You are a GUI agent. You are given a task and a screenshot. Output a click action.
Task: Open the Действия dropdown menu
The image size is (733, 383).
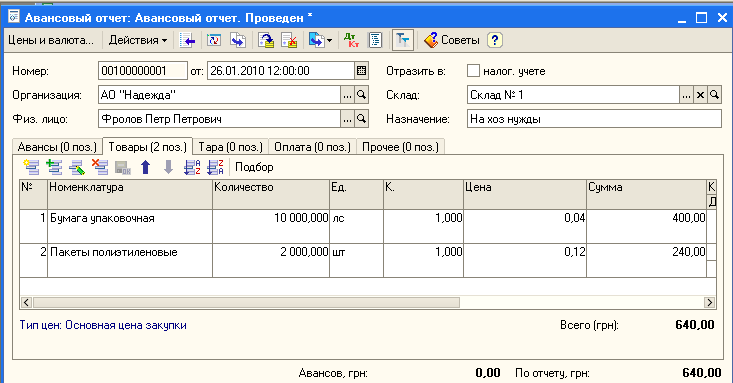[138, 40]
